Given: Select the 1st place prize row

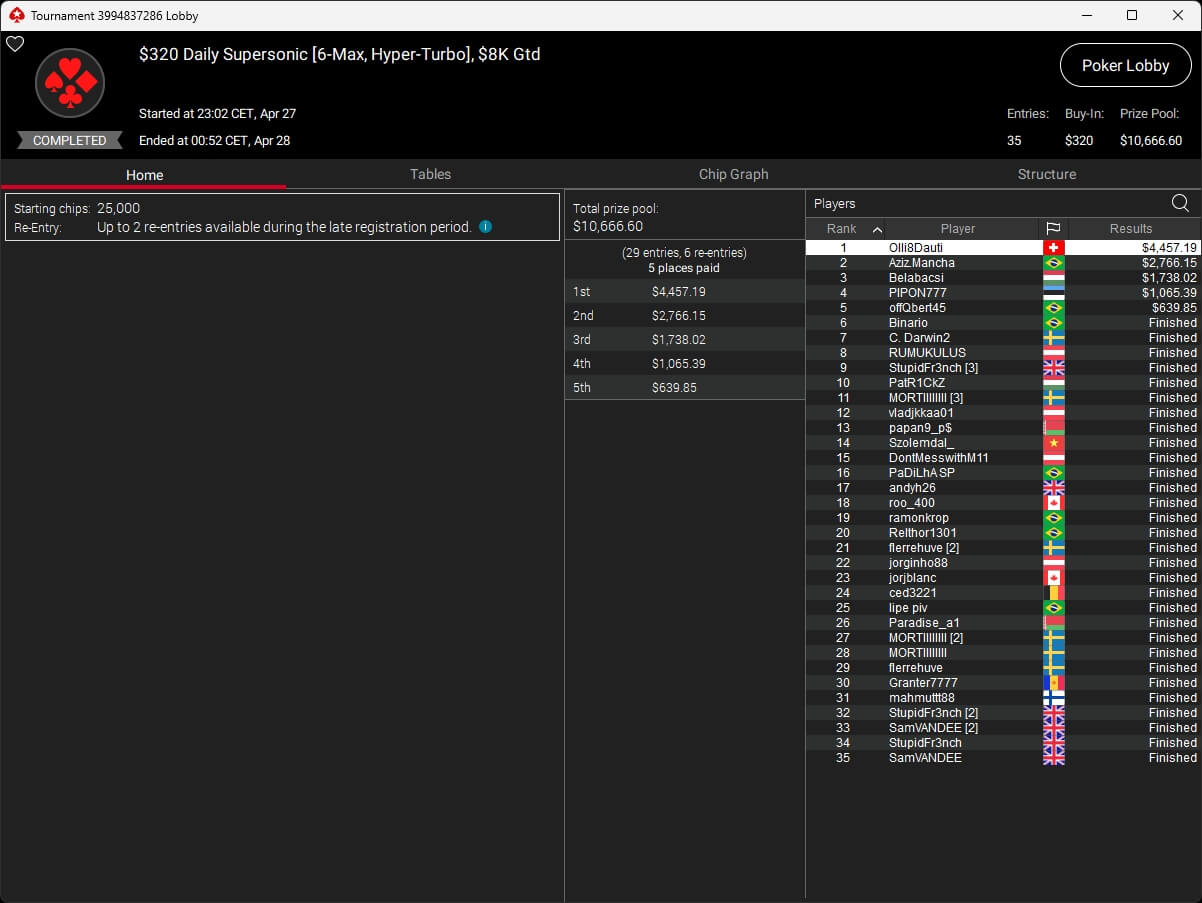Looking at the screenshot, I should click(684, 292).
